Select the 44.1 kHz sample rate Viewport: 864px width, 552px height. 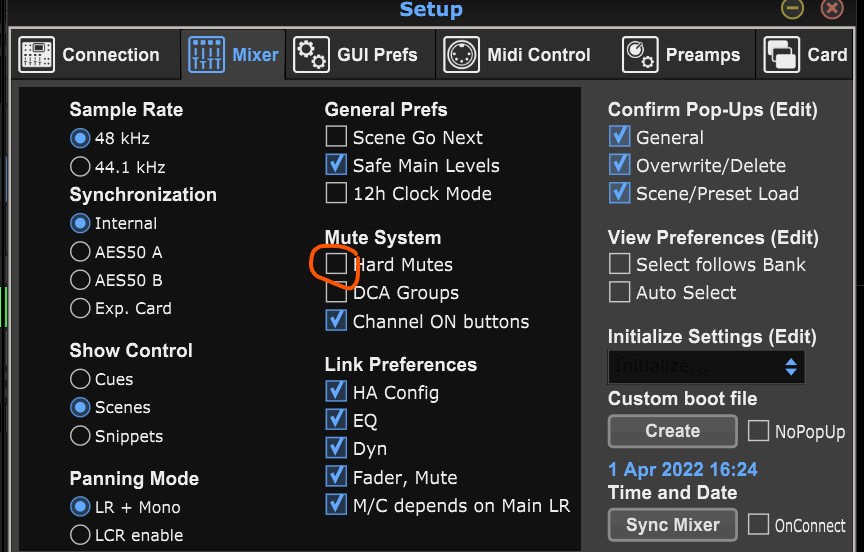(x=80, y=166)
